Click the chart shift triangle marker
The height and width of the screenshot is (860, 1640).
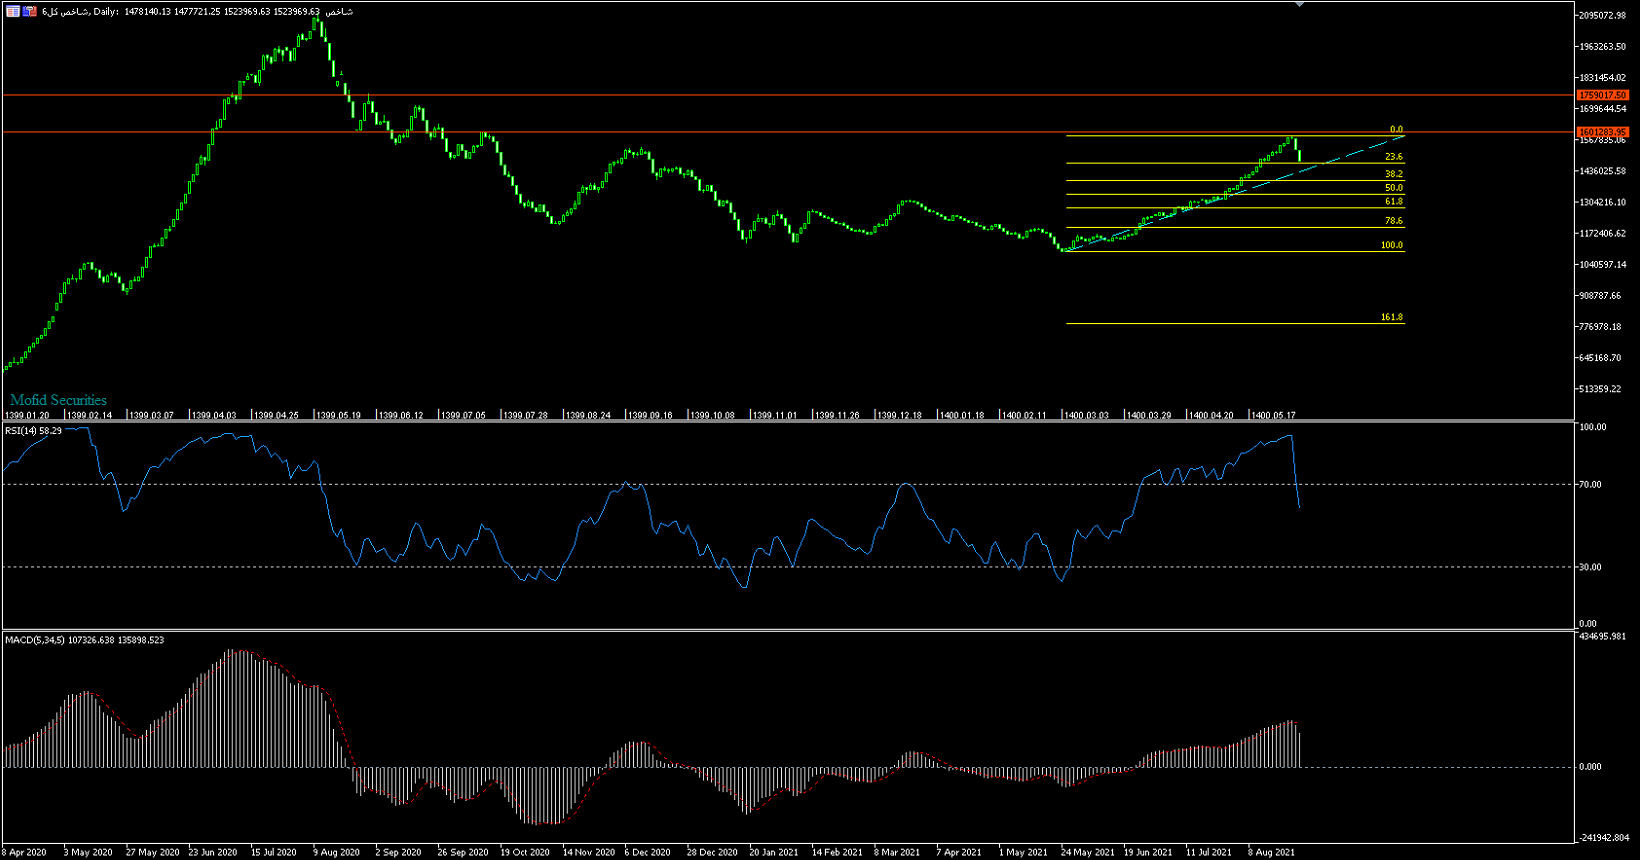coord(1299,5)
